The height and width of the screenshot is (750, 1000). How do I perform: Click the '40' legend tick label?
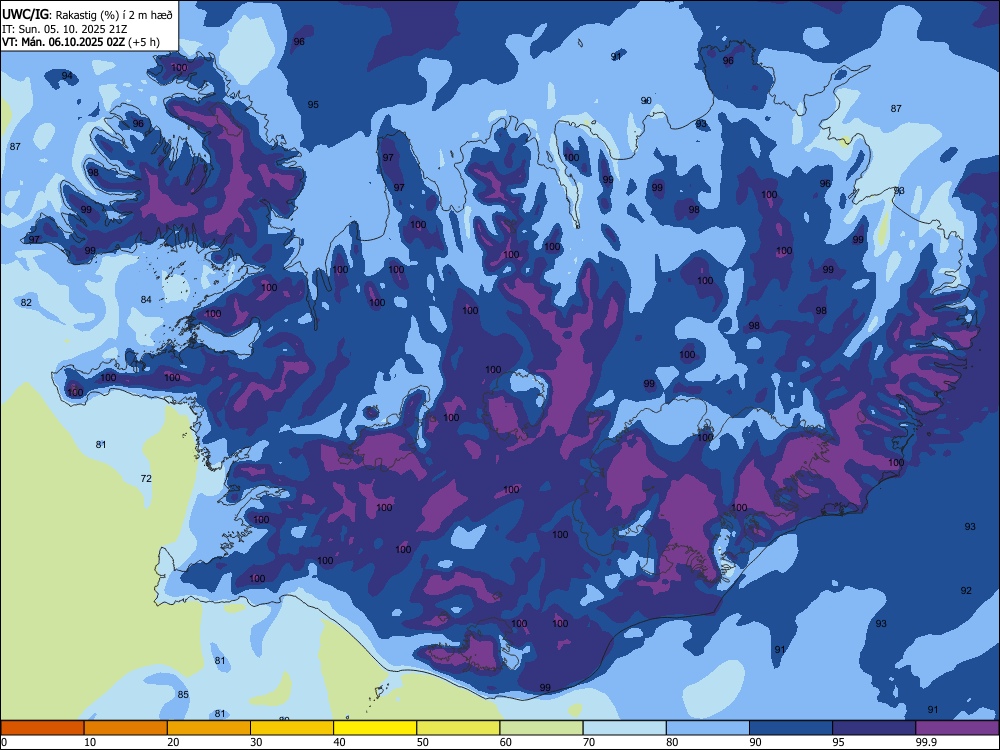pyautogui.click(x=339, y=742)
